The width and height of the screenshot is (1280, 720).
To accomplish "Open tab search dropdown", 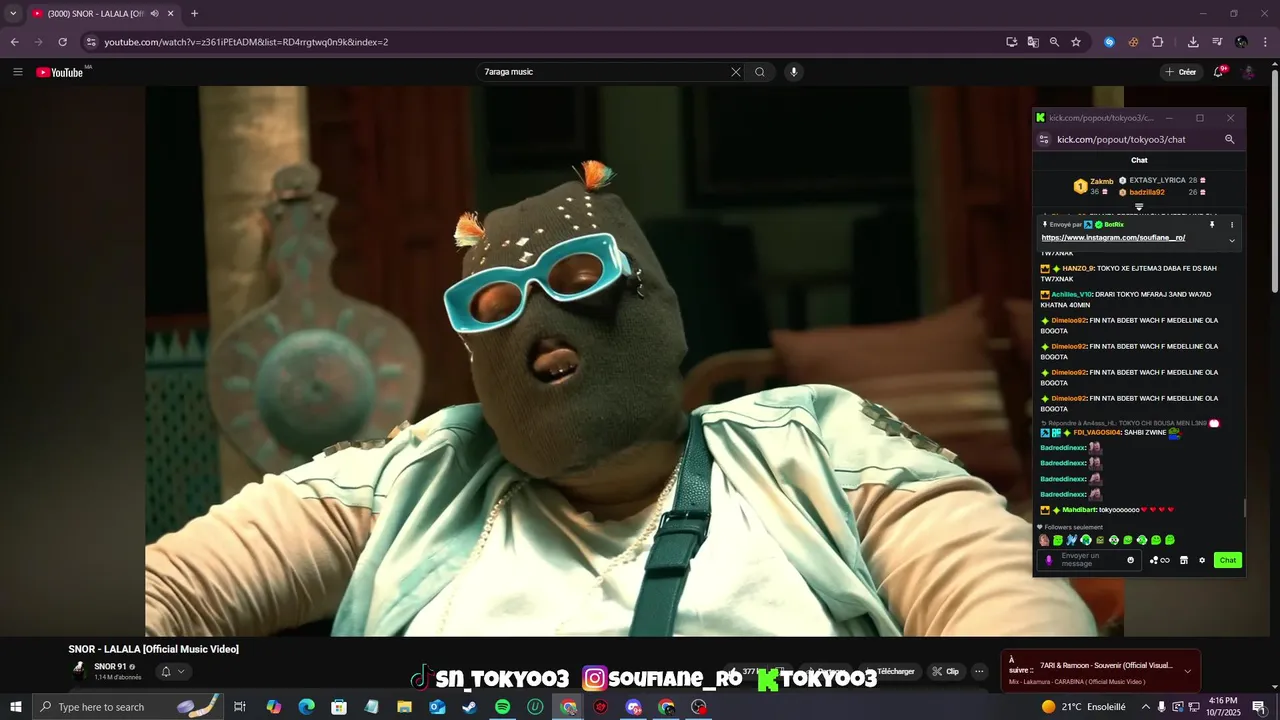I will 13,14.
